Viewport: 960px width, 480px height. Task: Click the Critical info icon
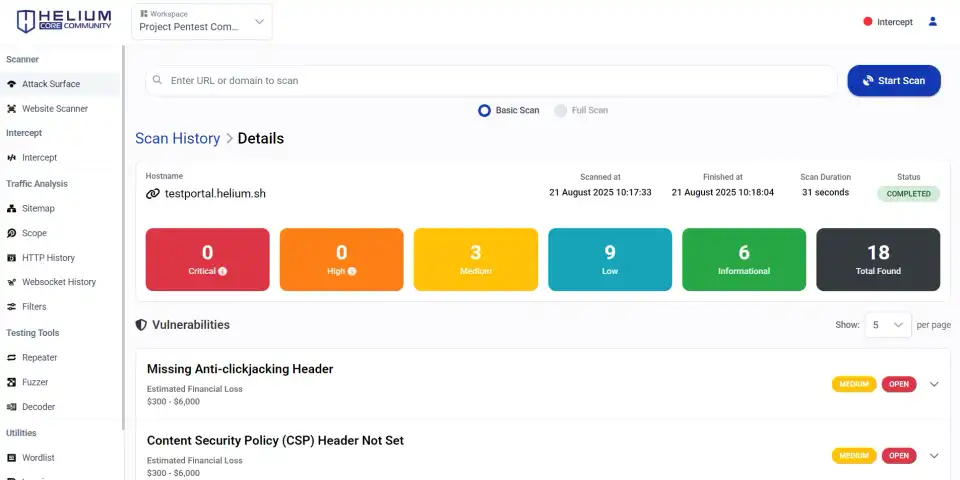(222, 271)
